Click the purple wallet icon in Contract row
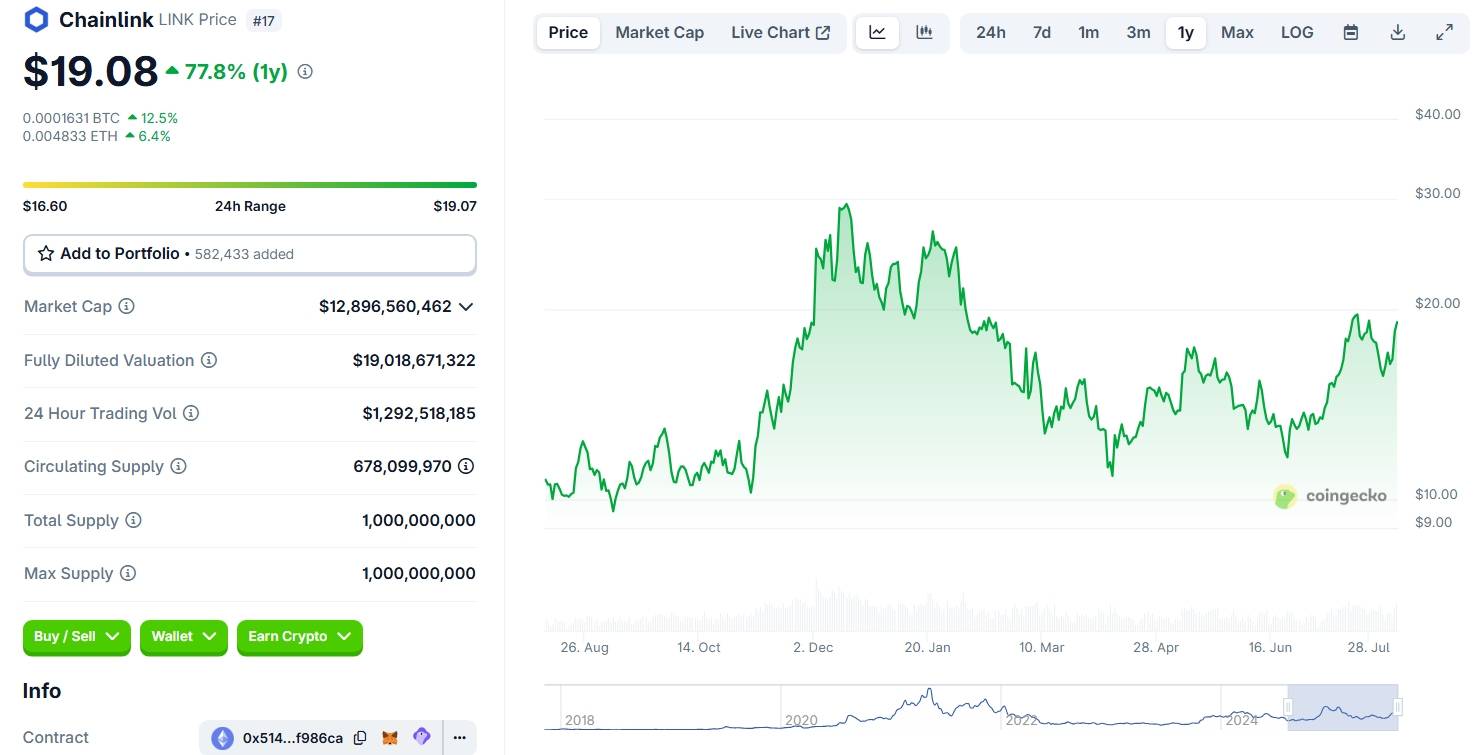 point(422,737)
